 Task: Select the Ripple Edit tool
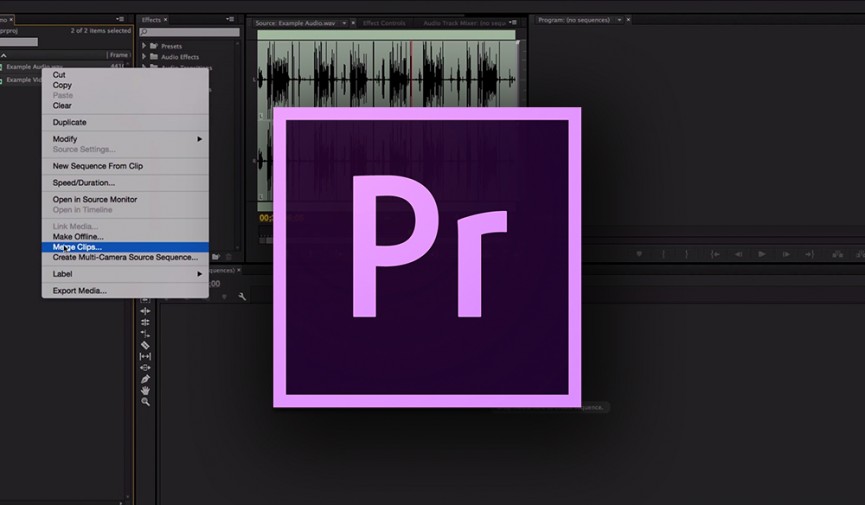coord(145,311)
